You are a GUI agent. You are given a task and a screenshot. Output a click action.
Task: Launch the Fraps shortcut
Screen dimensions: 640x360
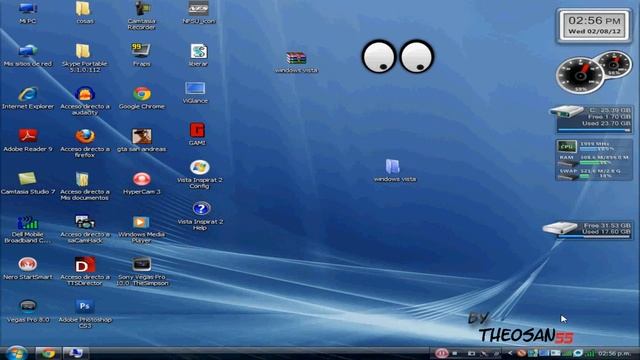pyautogui.click(x=141, y=55)
